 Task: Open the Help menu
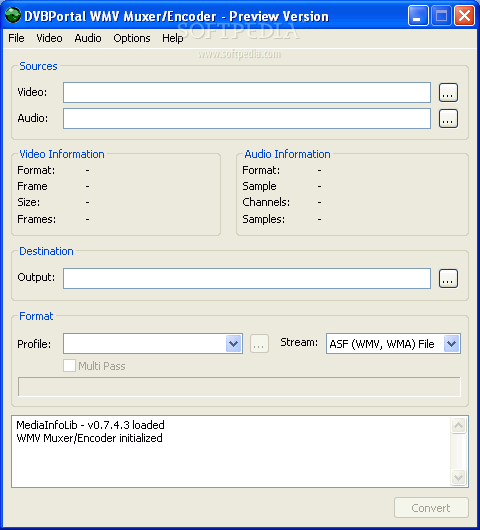(172, 38)
